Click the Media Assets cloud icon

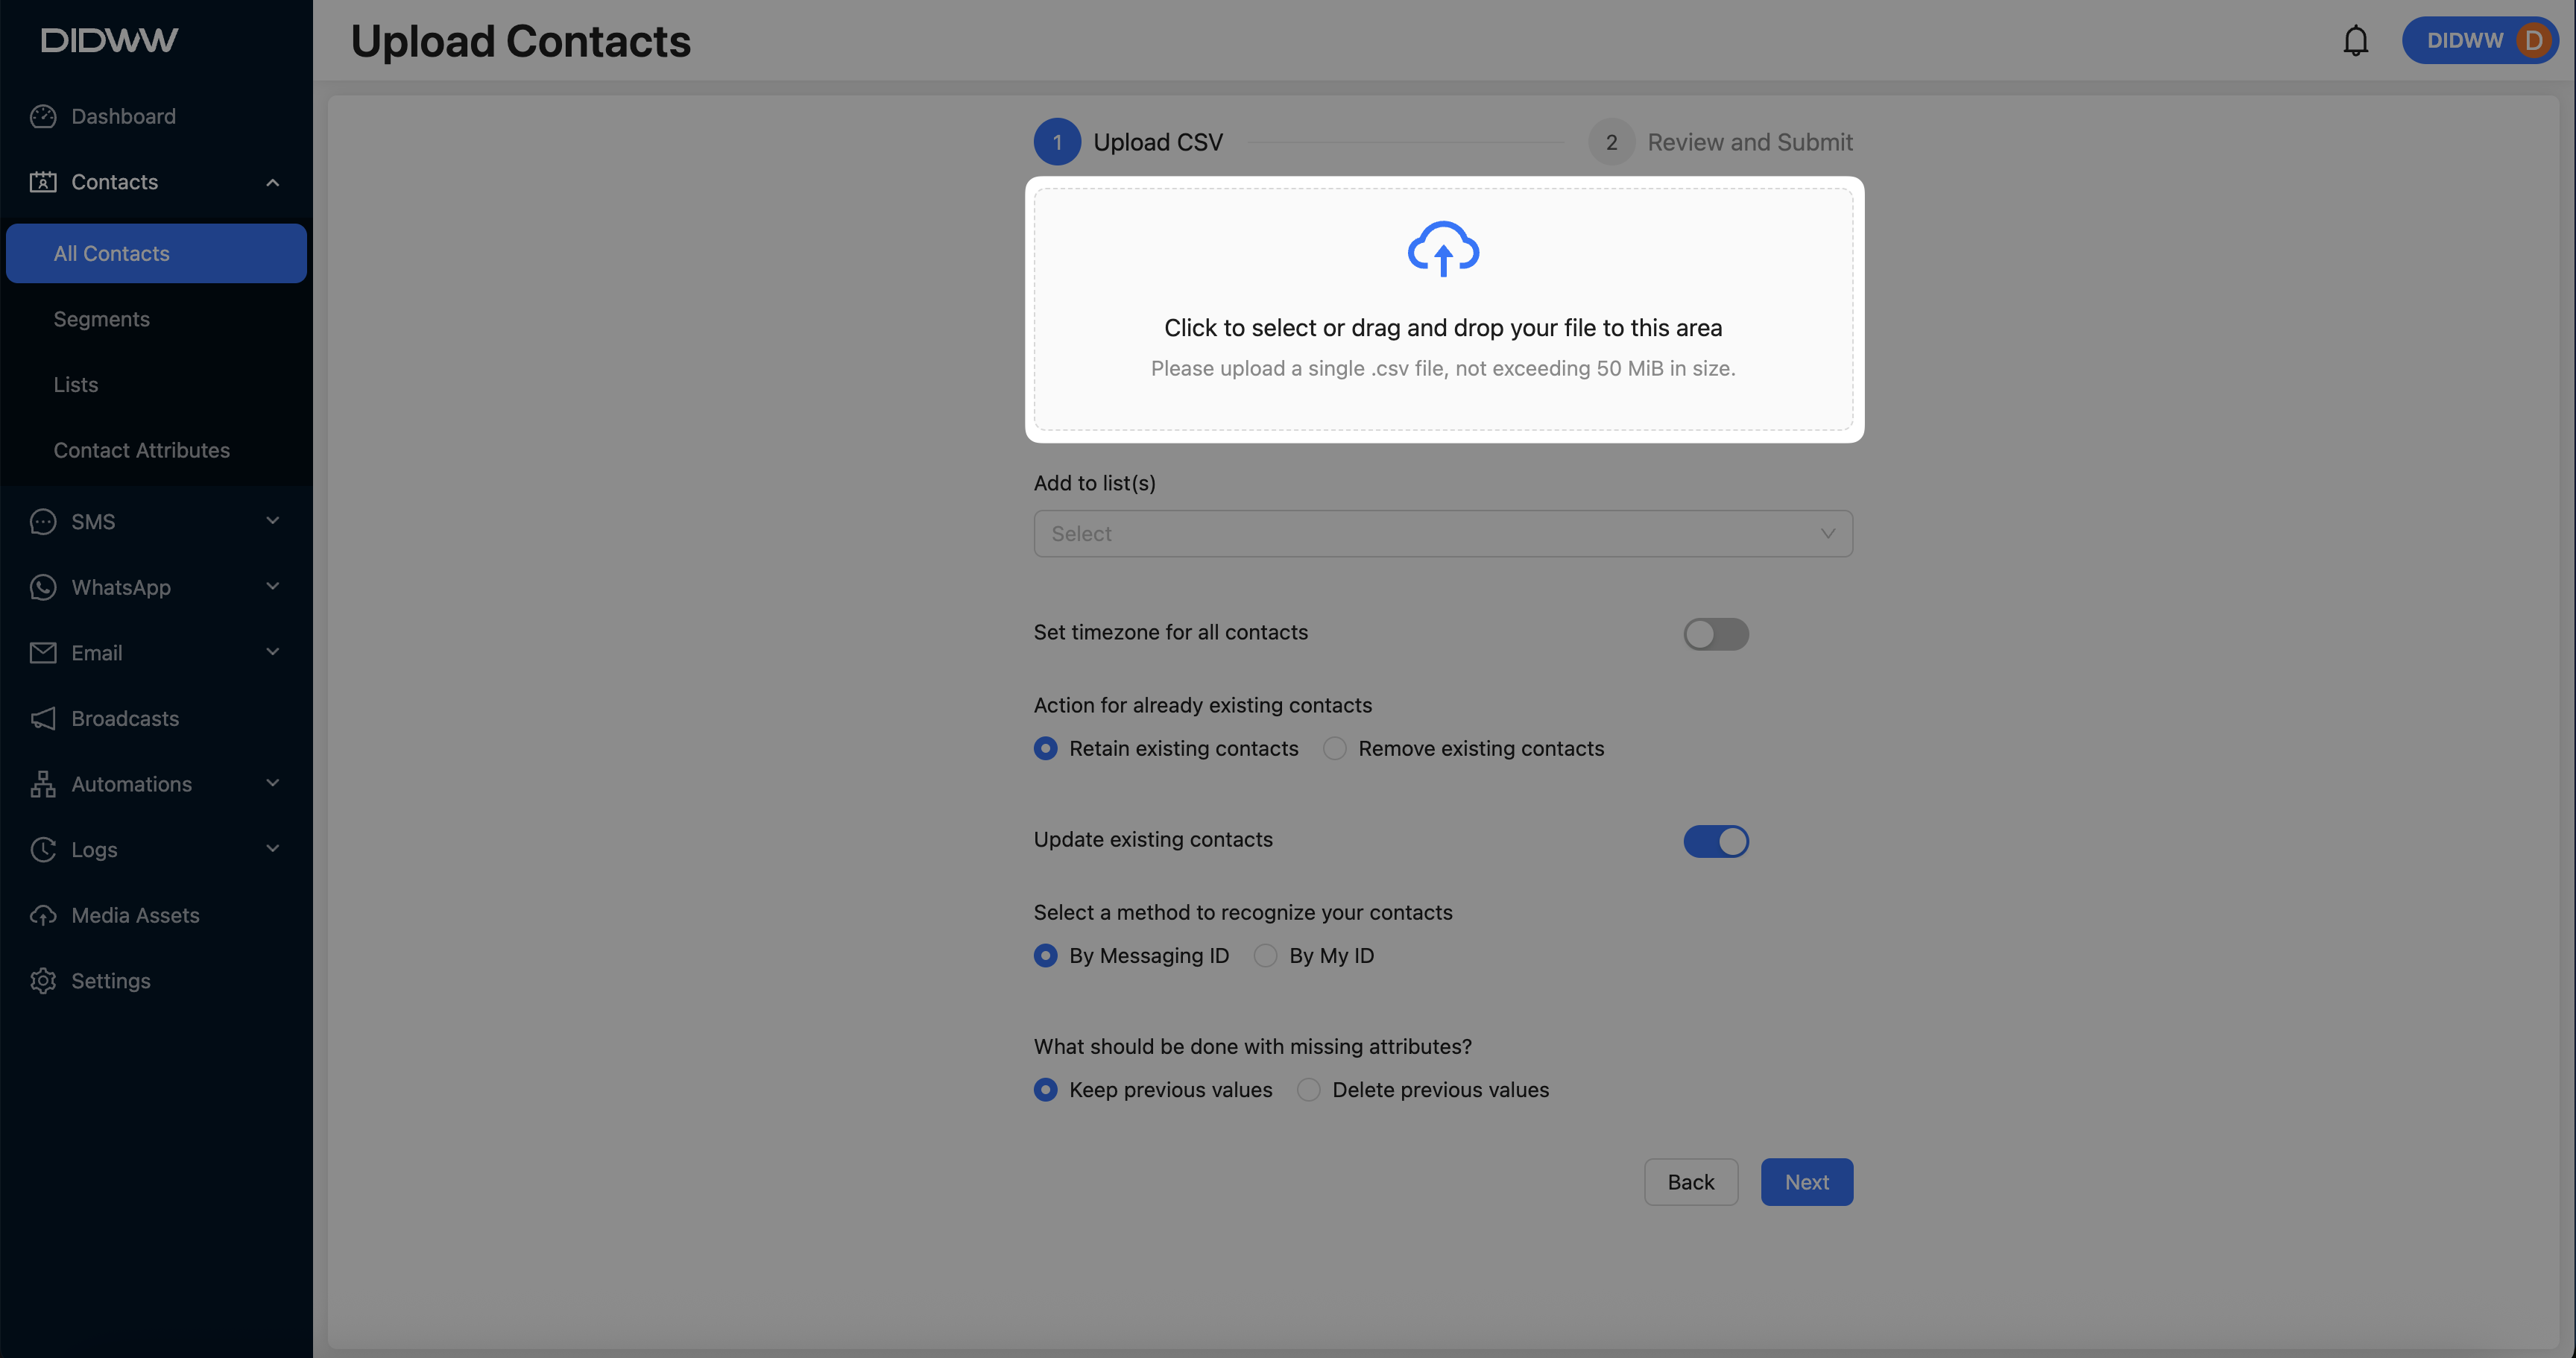click(x=43, y=916)
